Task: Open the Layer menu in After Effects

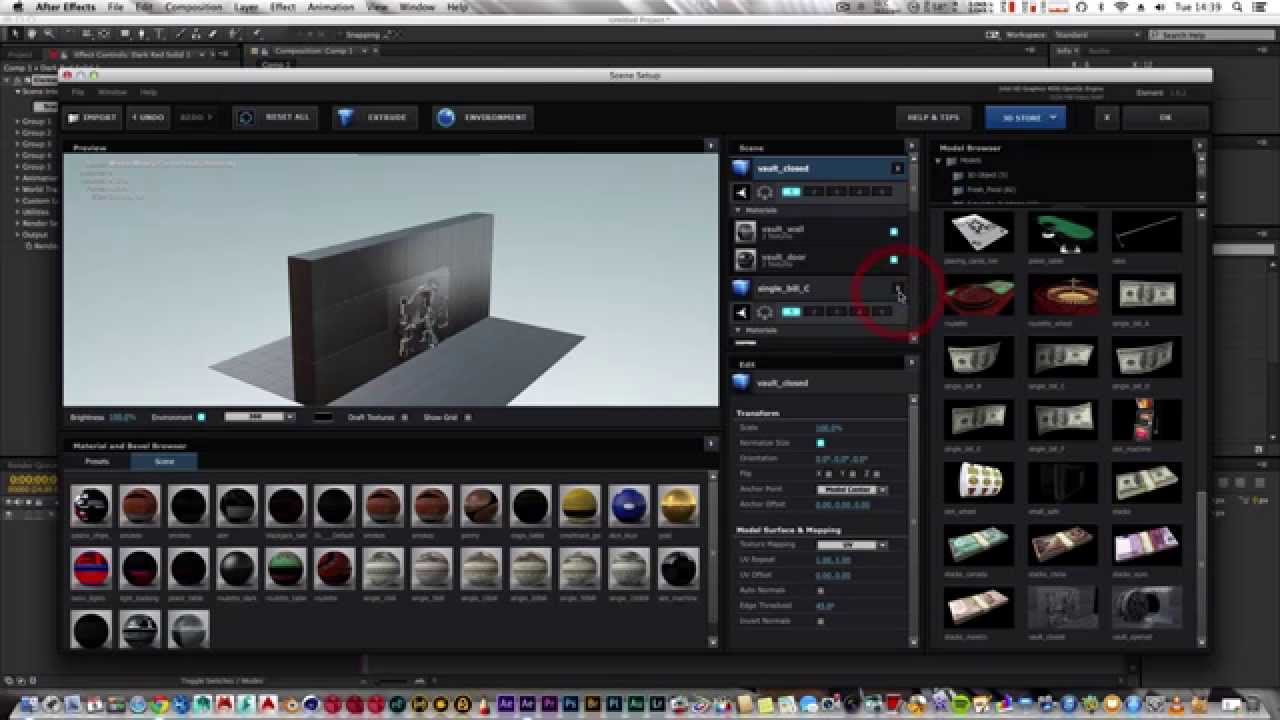Action: [x=246, y=7]
